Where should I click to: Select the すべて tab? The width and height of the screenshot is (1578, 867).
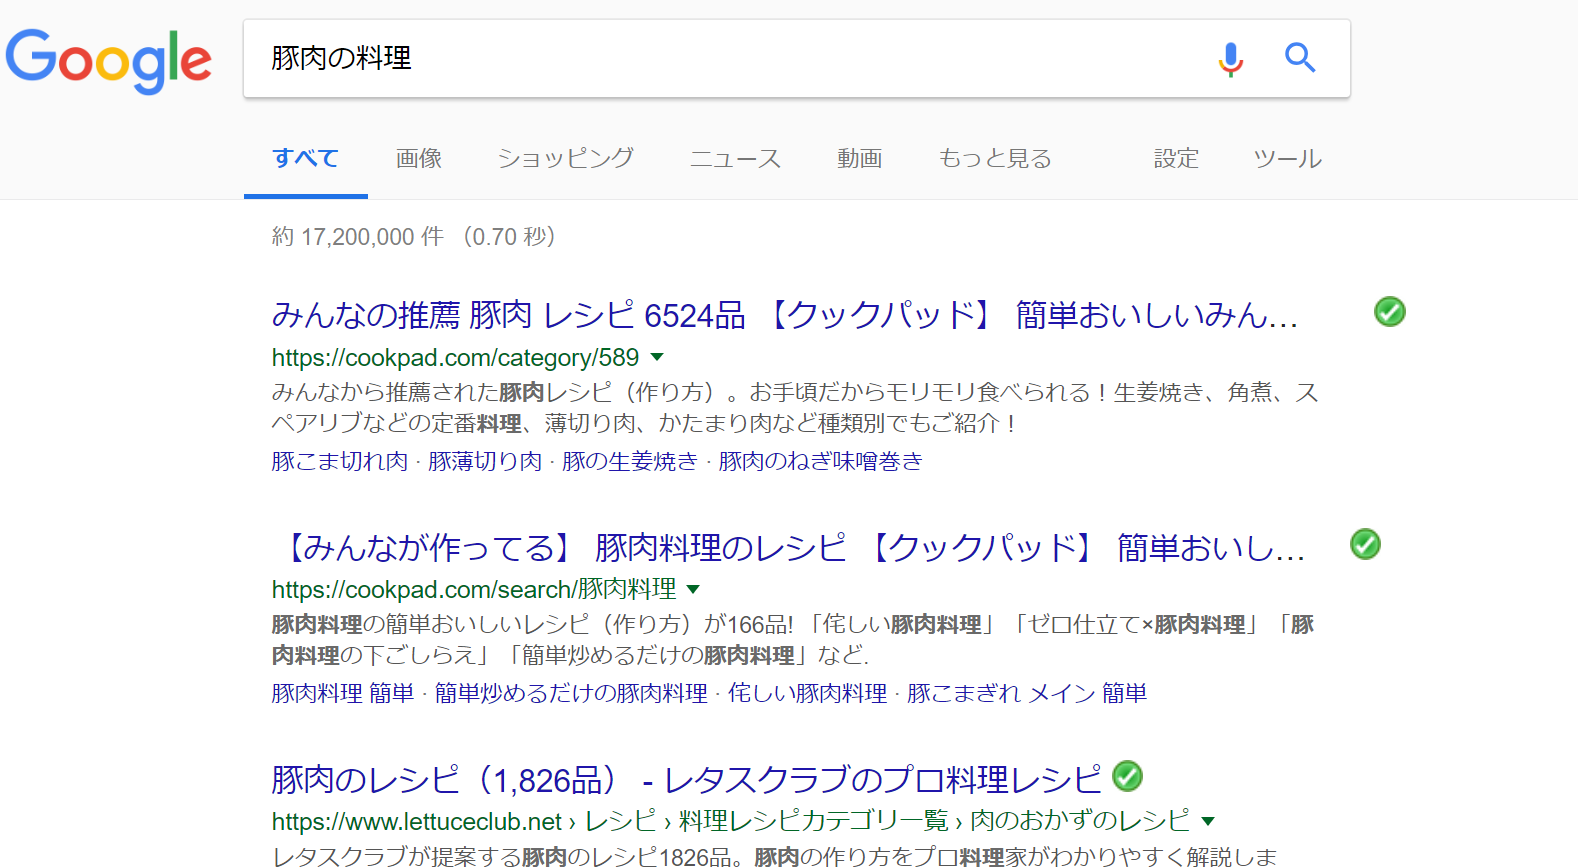coord(305,158)
